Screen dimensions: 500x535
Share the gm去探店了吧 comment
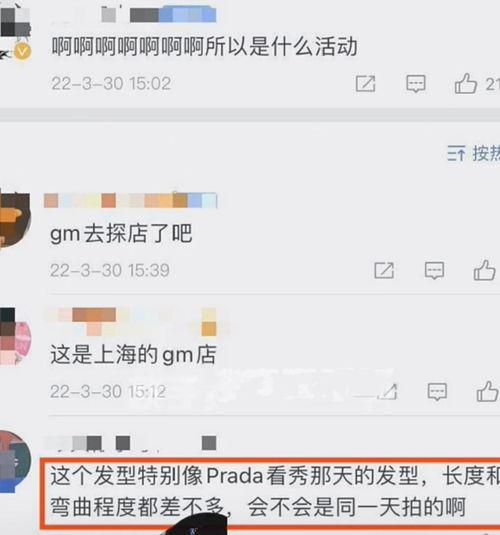click(x=384, y=271)
